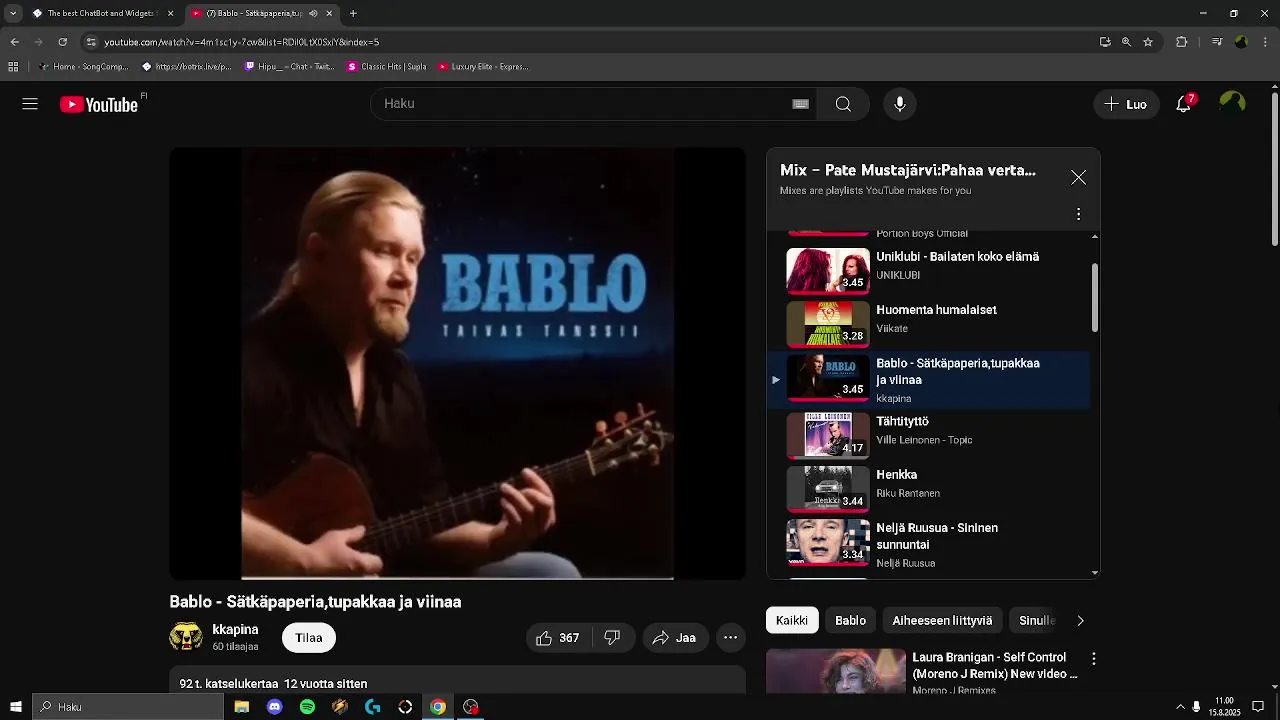Reload the current page

coord(62,42)
